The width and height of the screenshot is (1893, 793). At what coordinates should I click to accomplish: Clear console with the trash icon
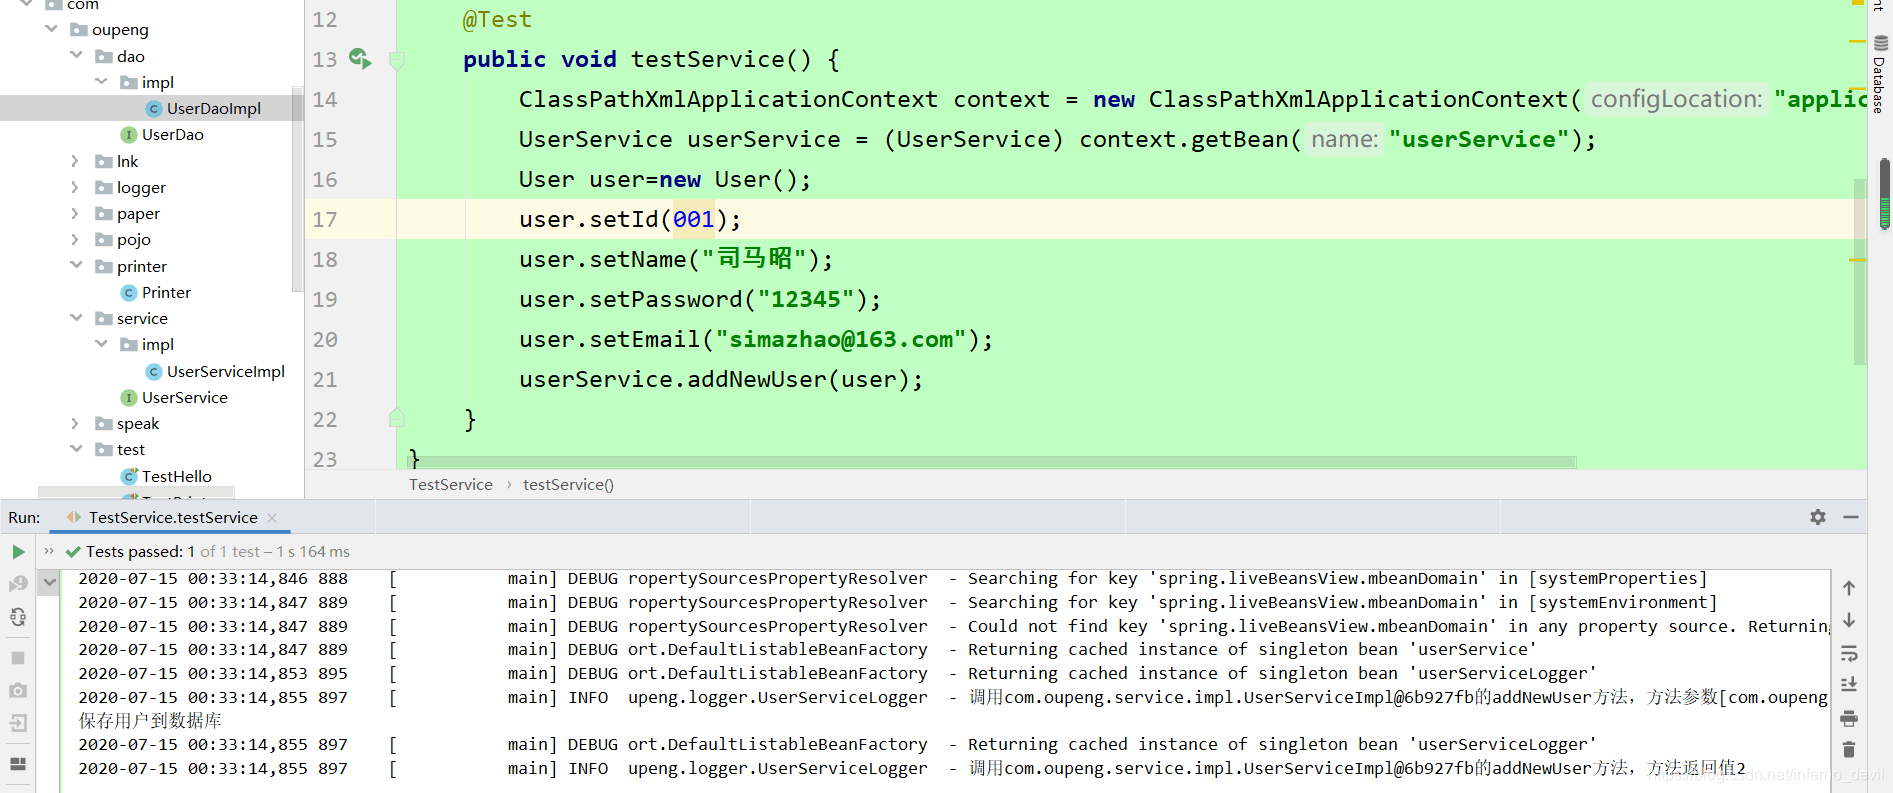pos(1849,750)
